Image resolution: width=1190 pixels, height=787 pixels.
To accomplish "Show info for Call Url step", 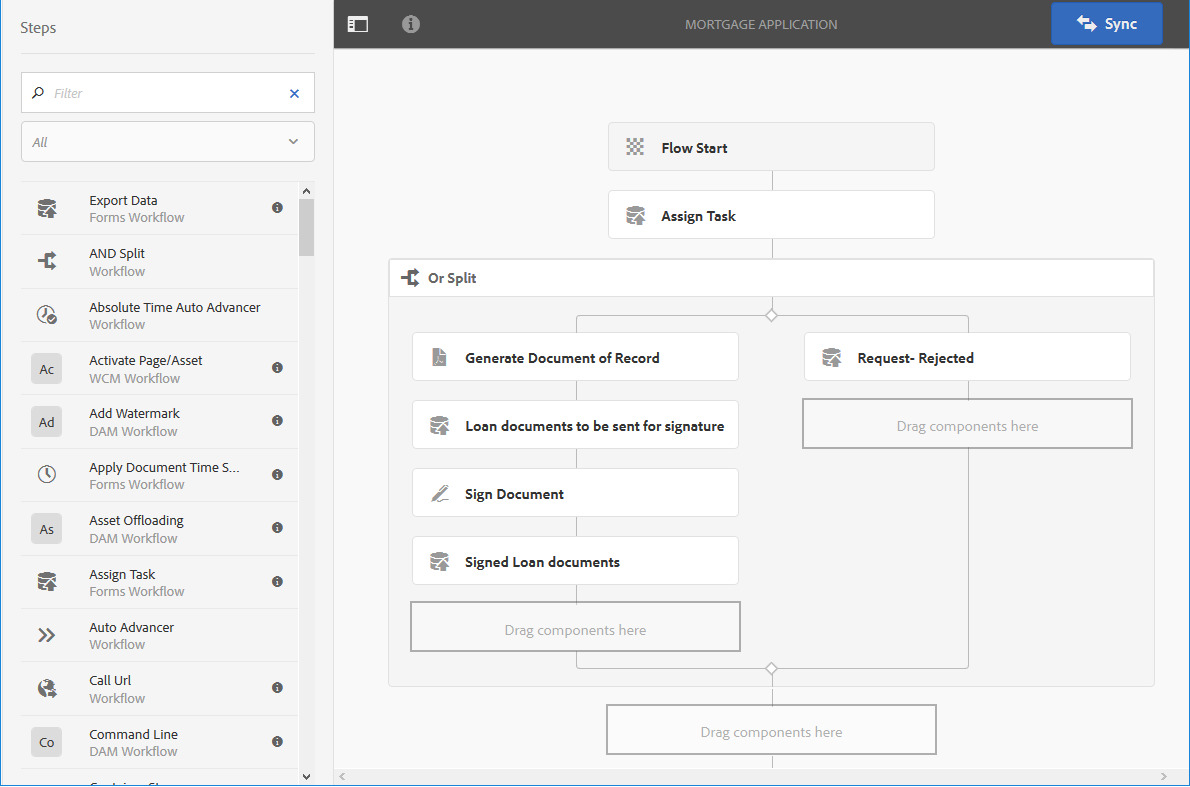I will pyautogui.click(x=278, y=688).
